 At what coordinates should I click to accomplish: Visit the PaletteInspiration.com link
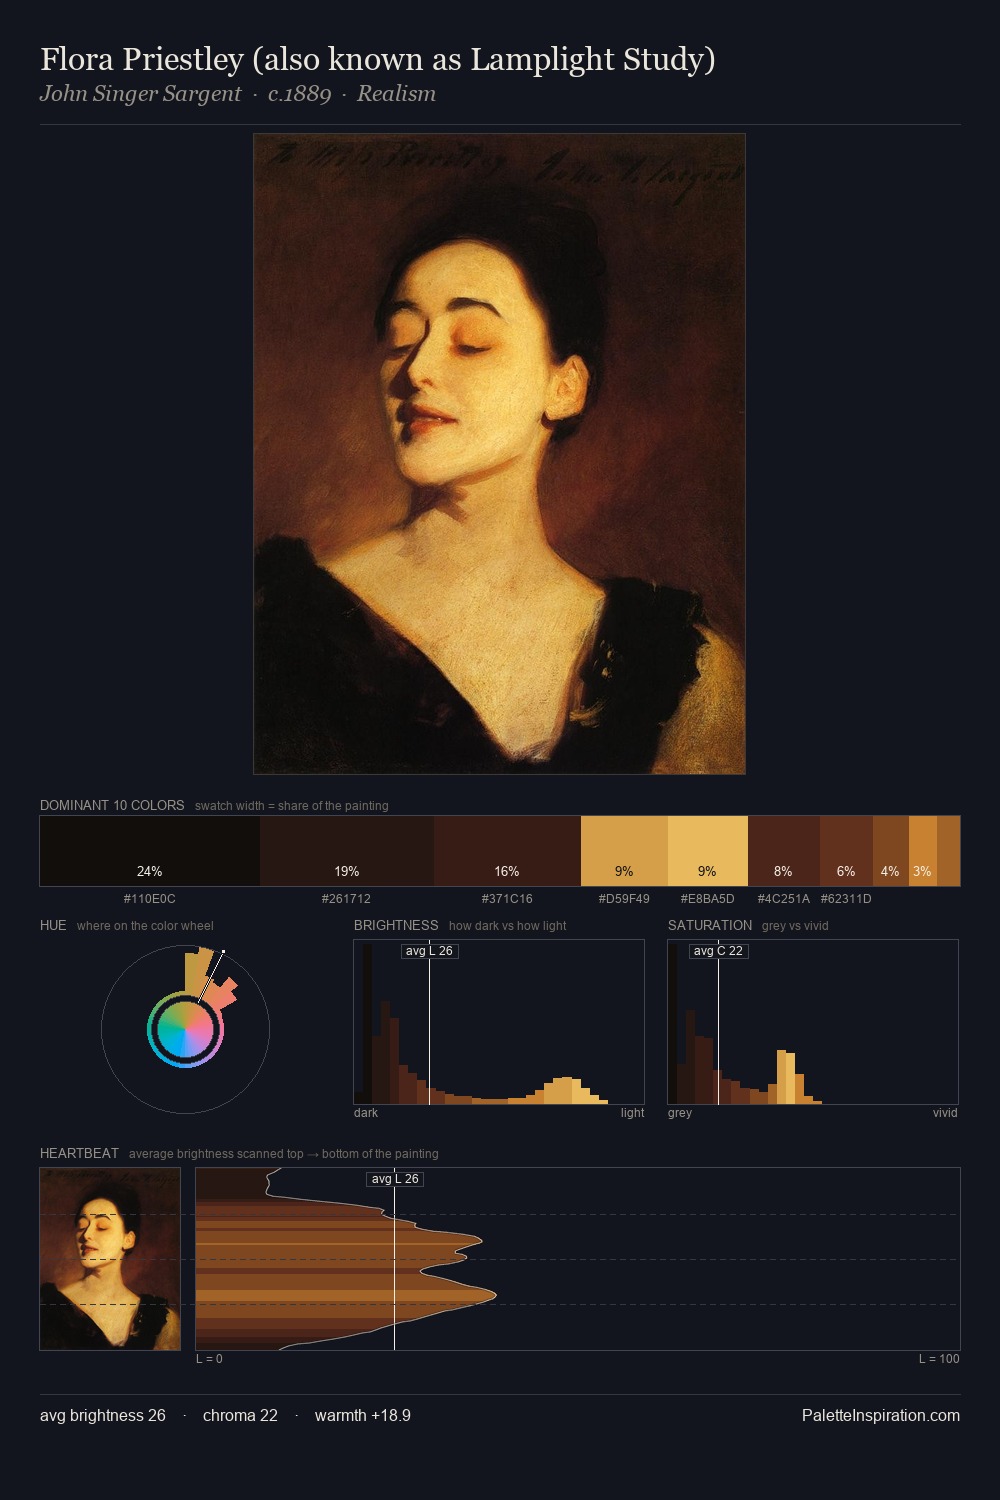click(x=881, y=1415)
